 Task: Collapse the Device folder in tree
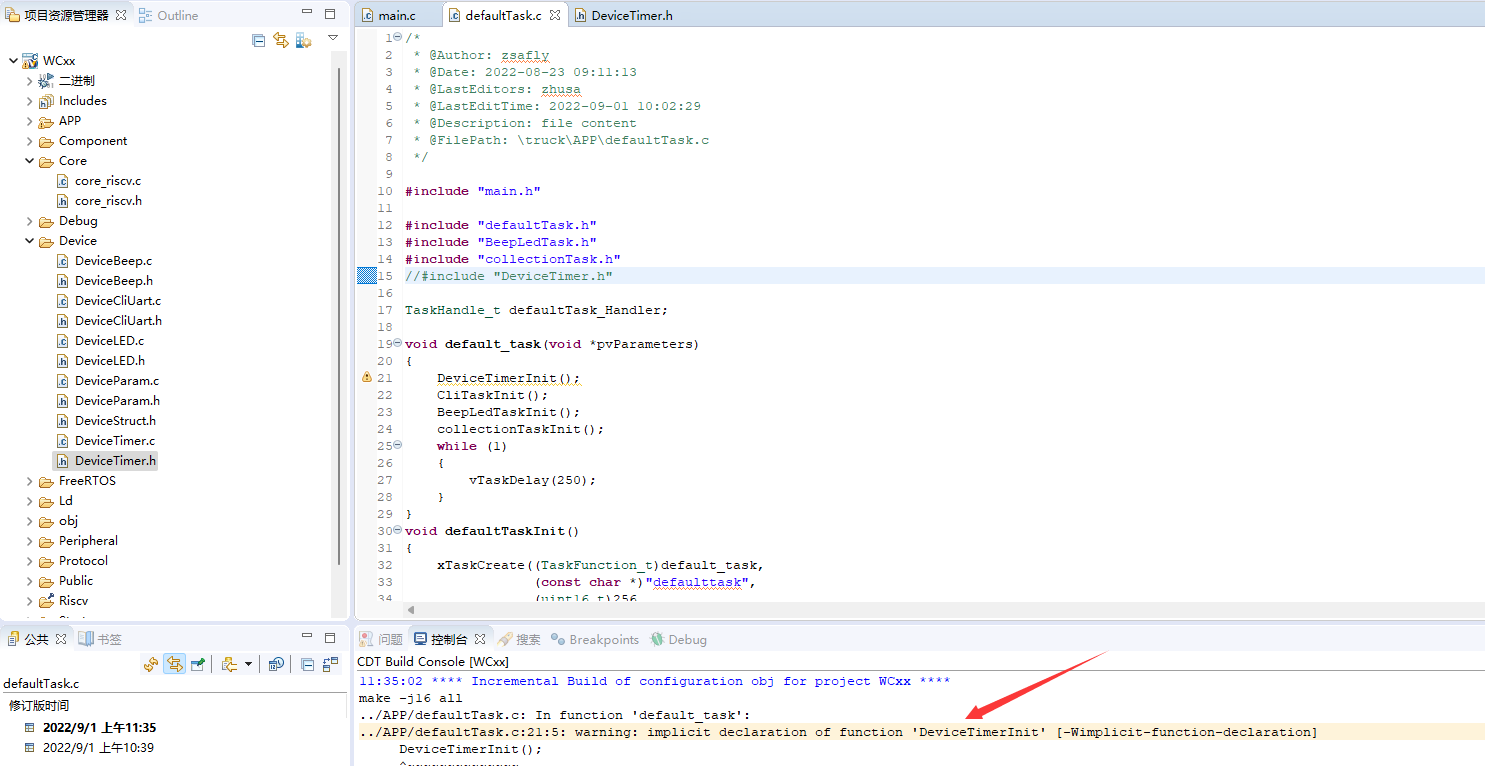point(30,241)
